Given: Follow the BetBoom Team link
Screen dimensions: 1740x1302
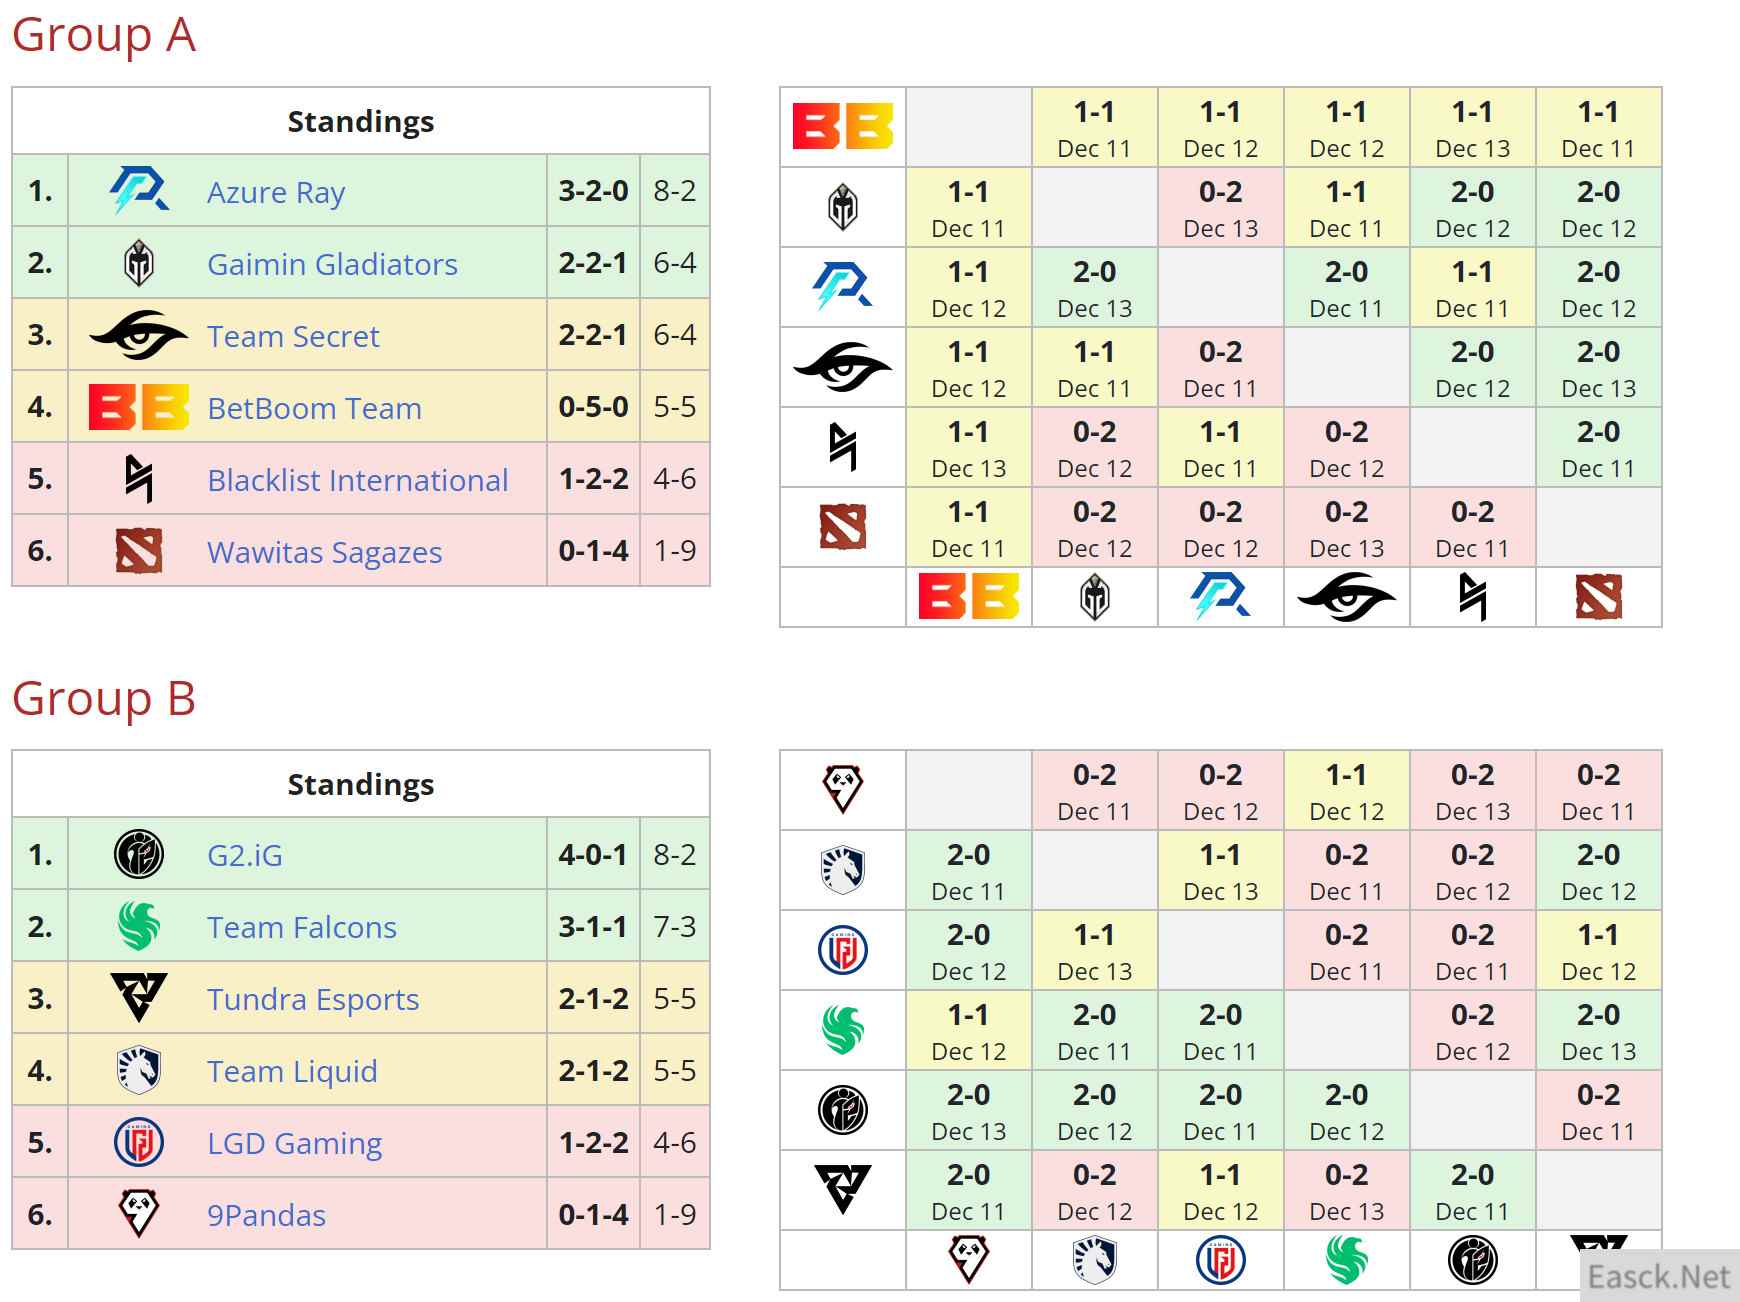Looking at the screenshot, I should 314,408.
